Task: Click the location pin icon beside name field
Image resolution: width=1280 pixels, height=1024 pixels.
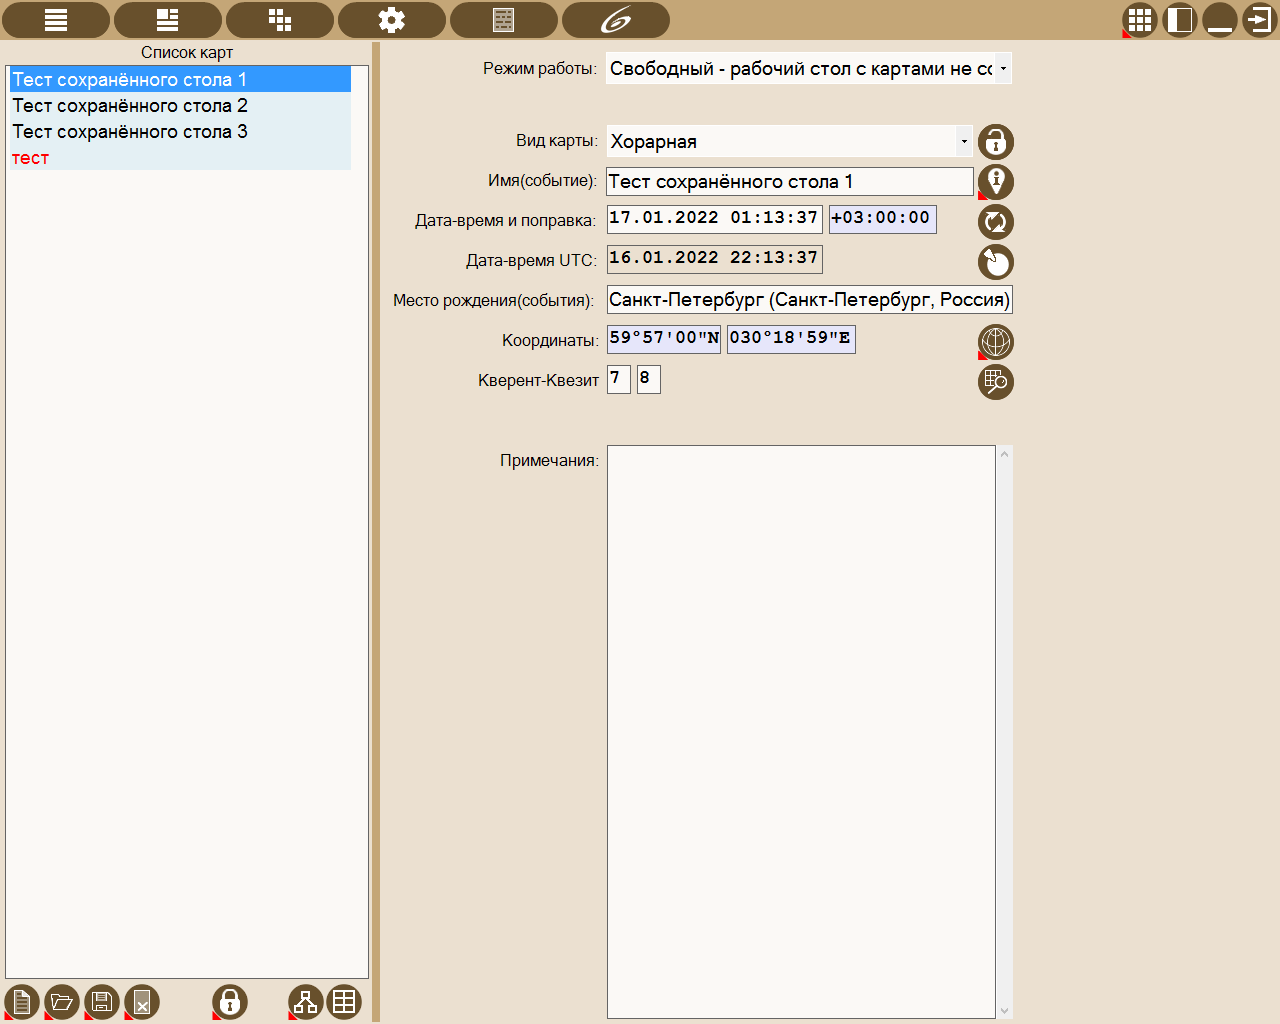Action: pyautogui.click(x=996, y=182)
